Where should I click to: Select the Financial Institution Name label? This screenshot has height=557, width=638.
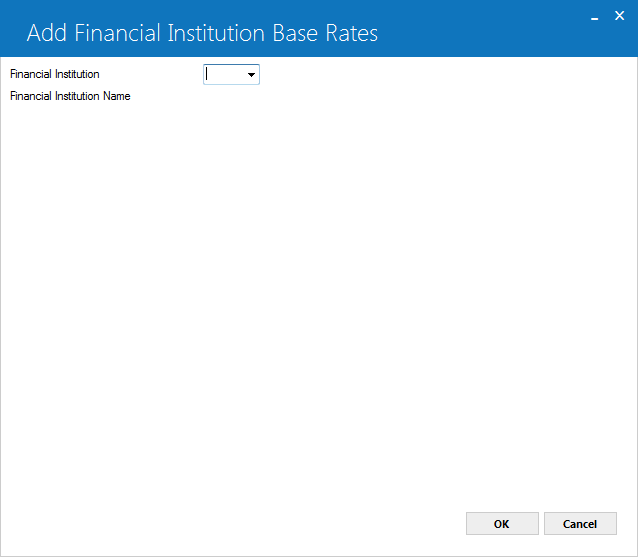(70, 96)
